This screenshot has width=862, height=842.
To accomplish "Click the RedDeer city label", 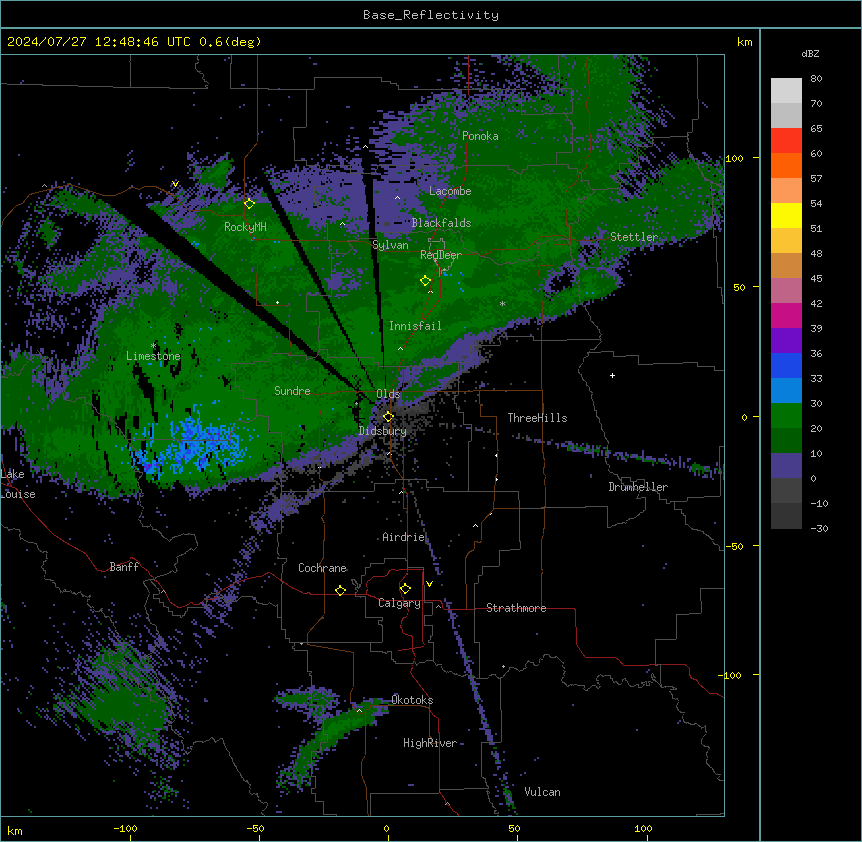I will point(441,255).
